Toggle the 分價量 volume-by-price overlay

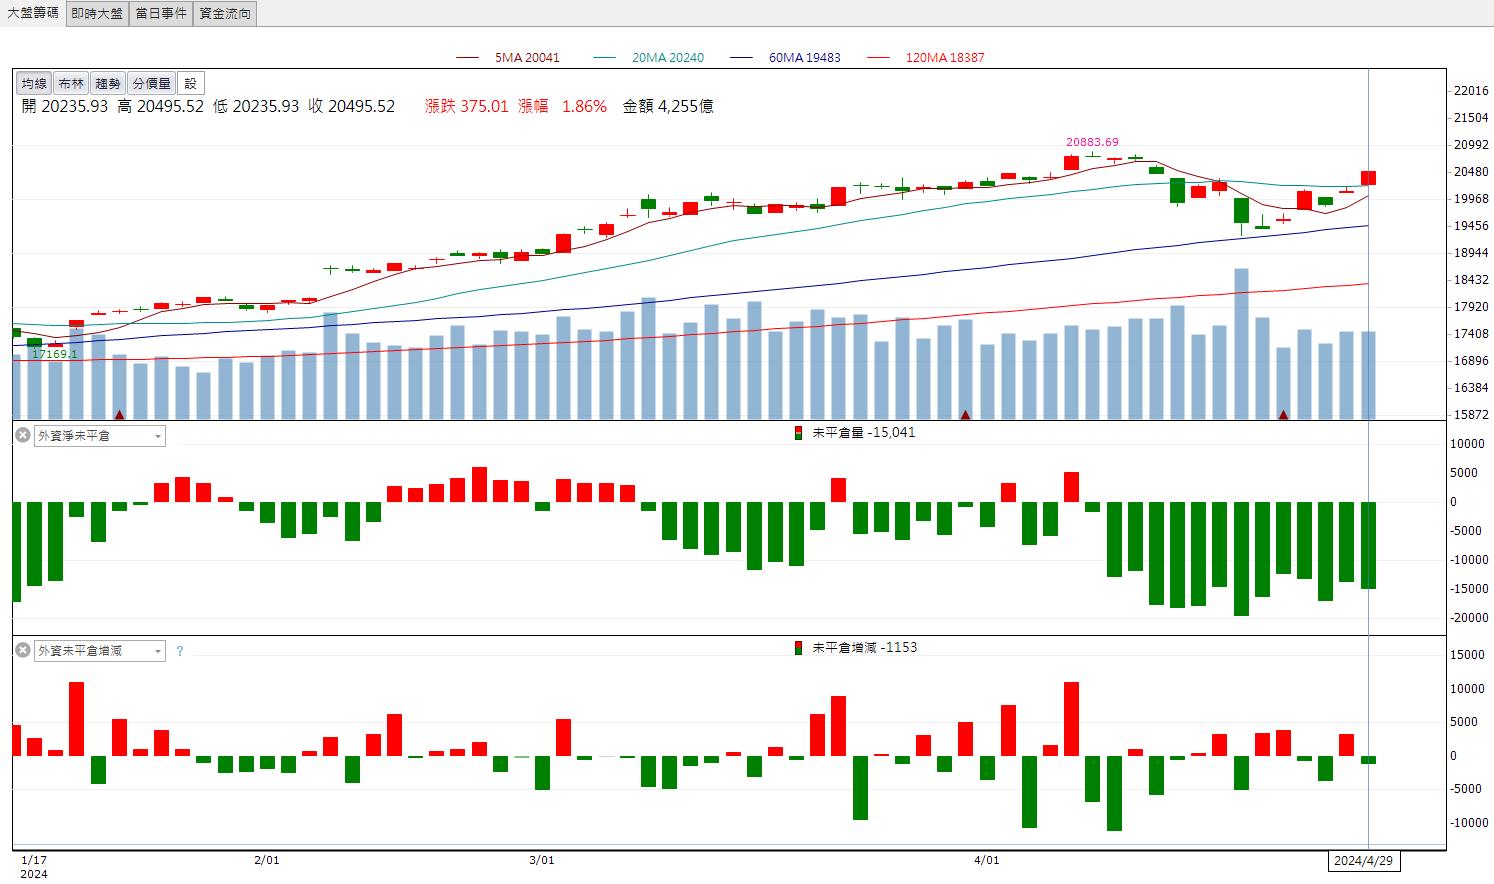click(x=152, y=83)
